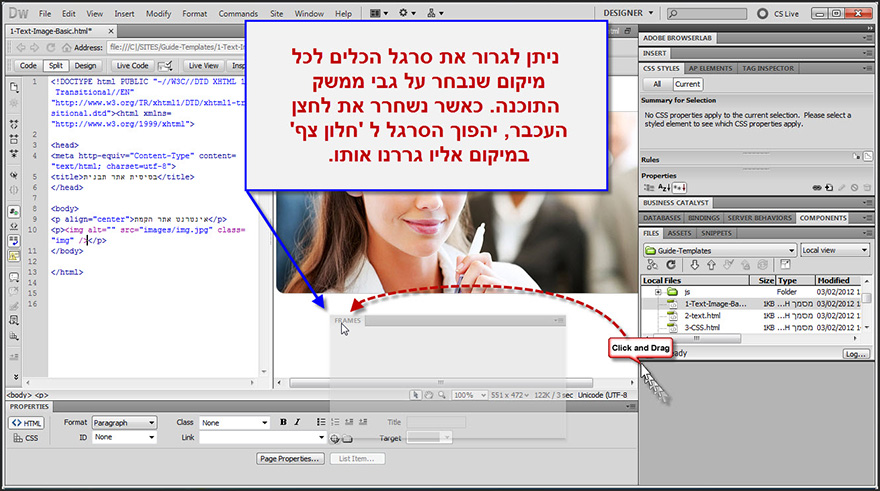Click the Live Code button
The width and height of the screenshot is (880, 491).
132,66
